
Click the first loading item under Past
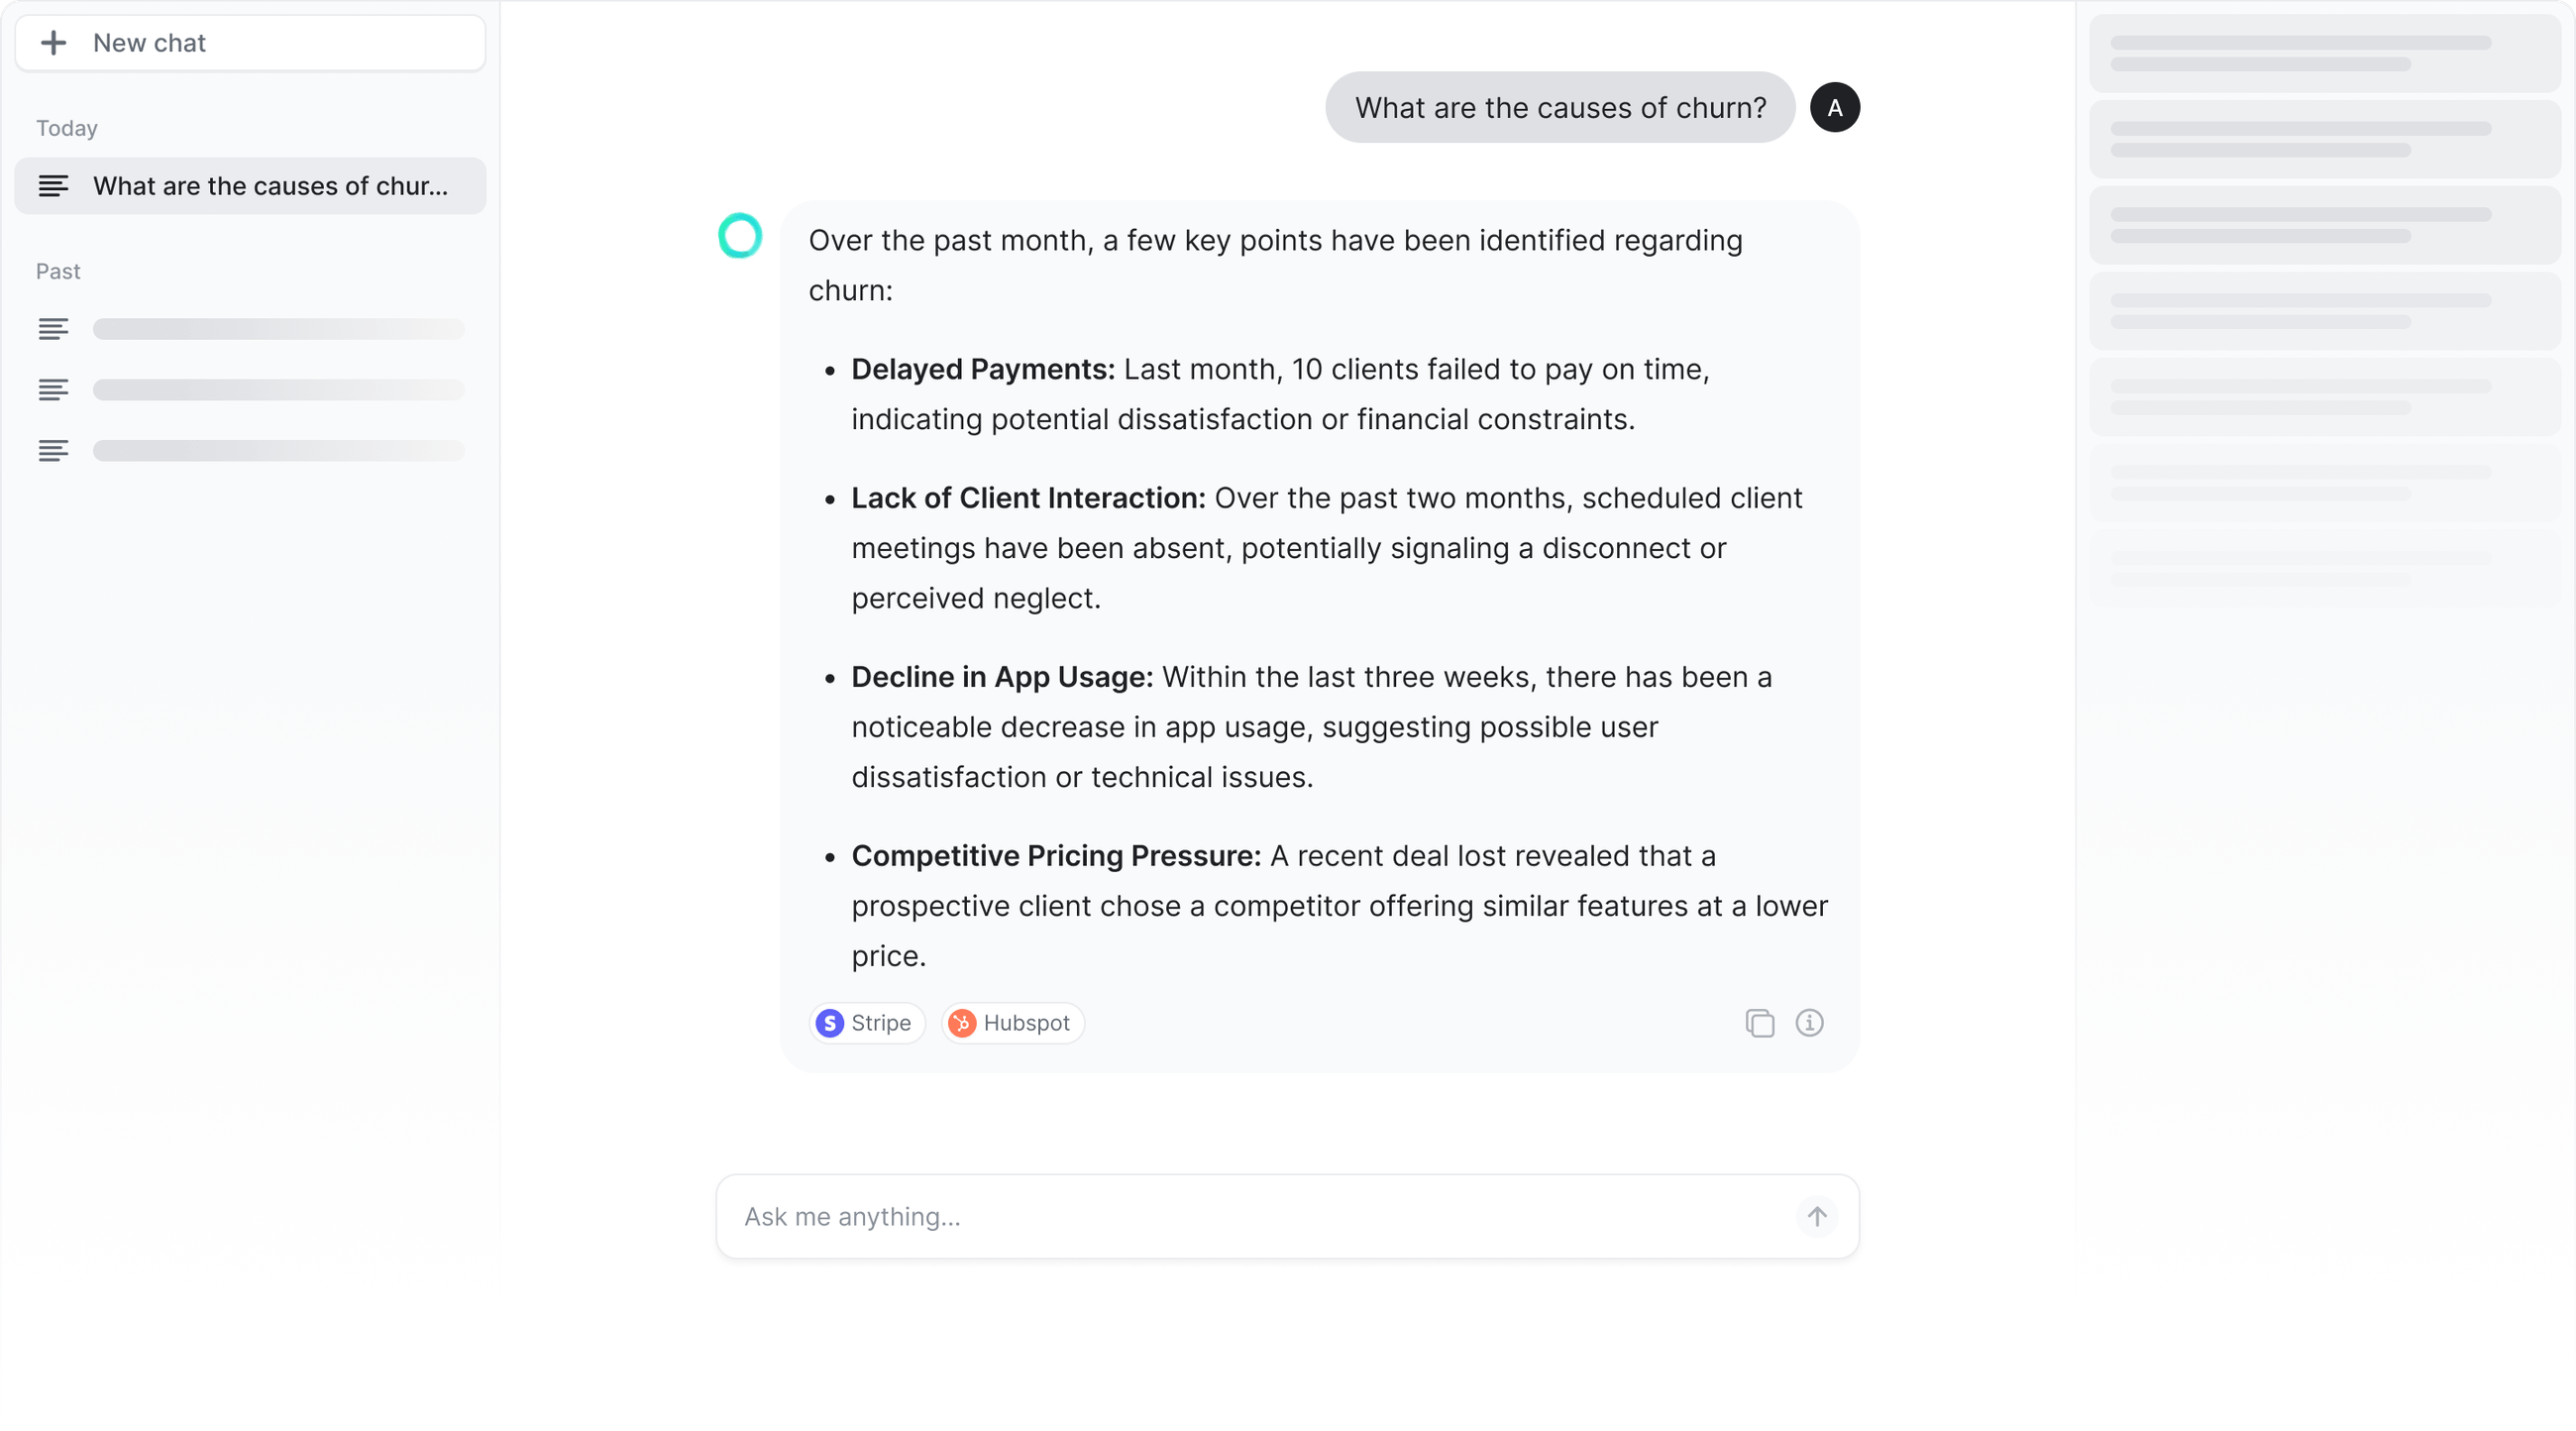coord(278,328)
